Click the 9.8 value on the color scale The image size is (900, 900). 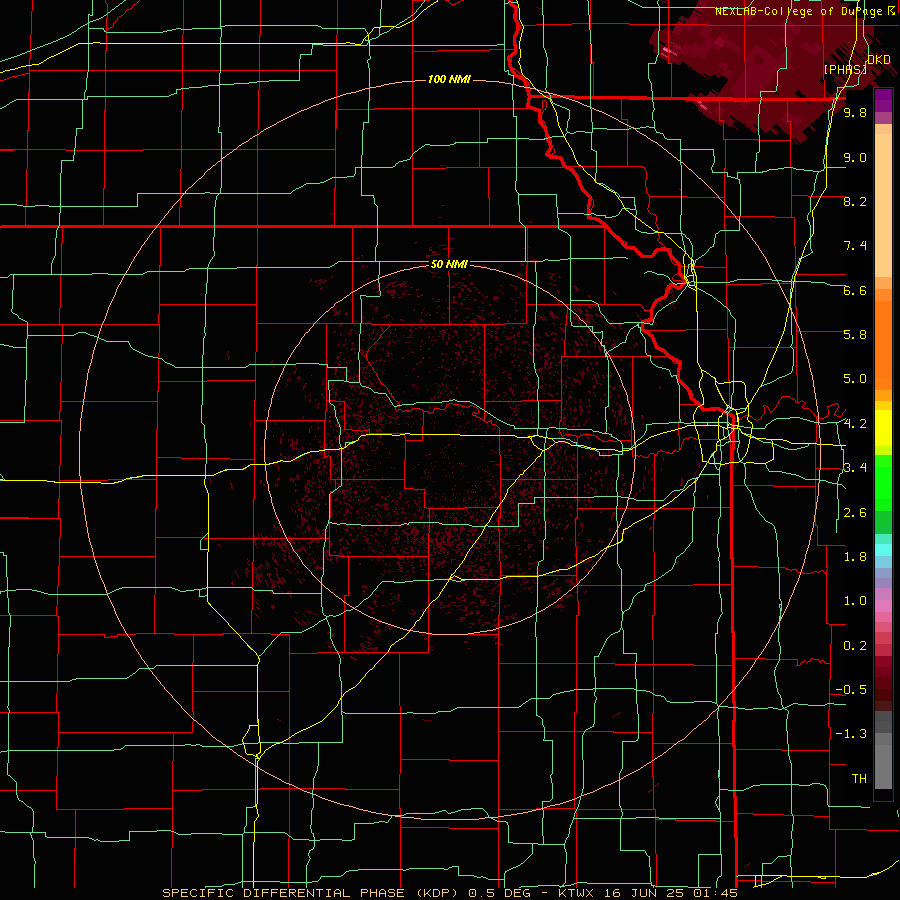pos(855,112)
